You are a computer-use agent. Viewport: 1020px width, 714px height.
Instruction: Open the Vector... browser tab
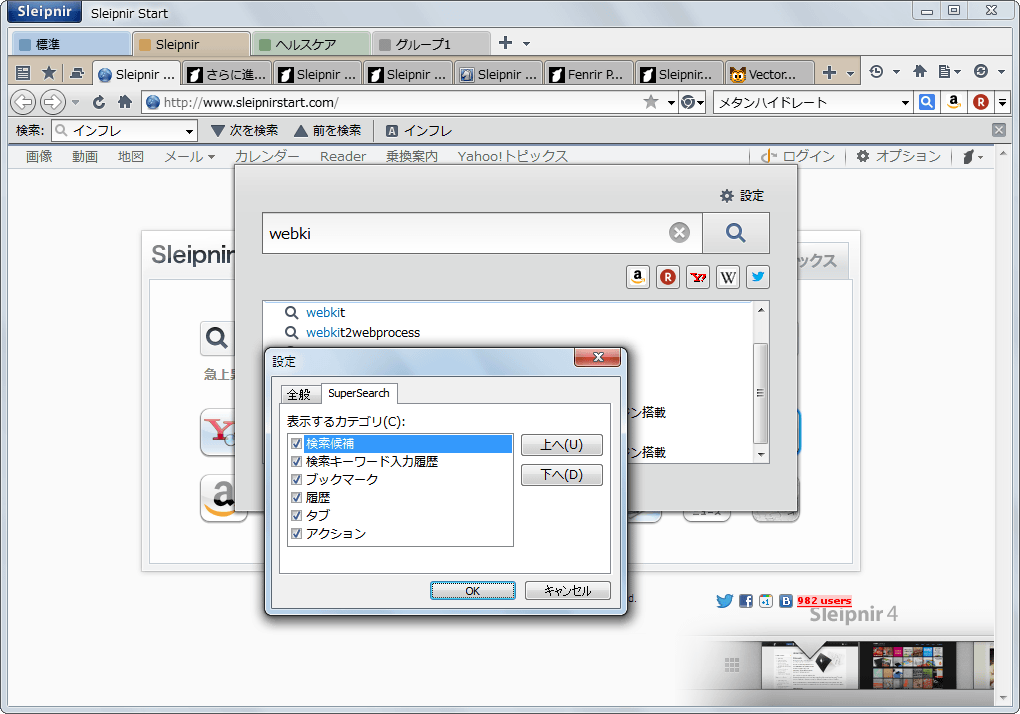coord(771,74)
